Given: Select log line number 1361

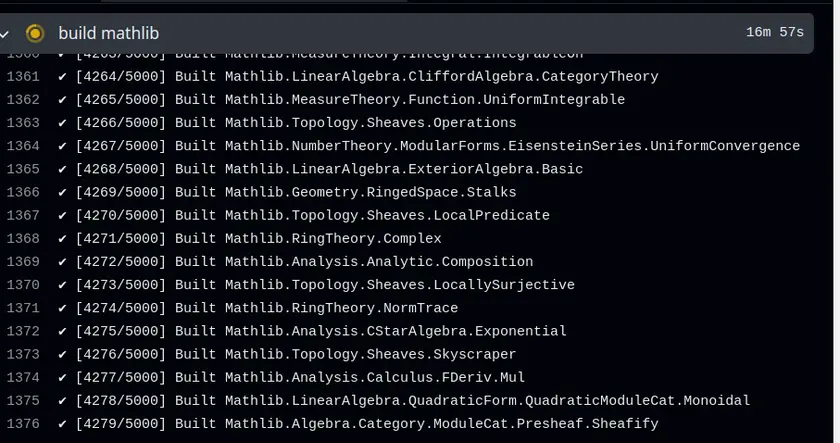Looking at the screenshot, I should tap(23, 77).
